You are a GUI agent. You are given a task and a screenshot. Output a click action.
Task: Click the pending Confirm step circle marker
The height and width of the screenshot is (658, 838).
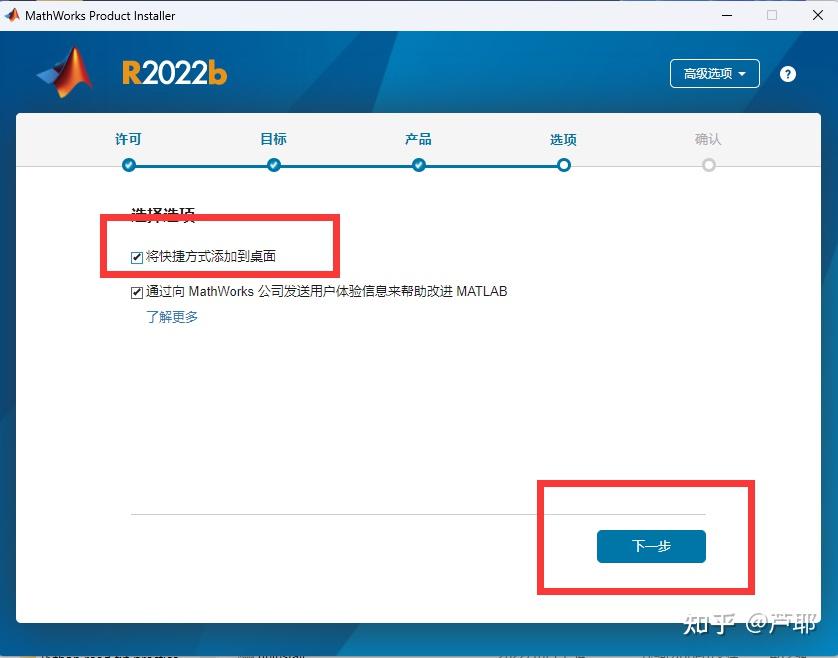709,165
